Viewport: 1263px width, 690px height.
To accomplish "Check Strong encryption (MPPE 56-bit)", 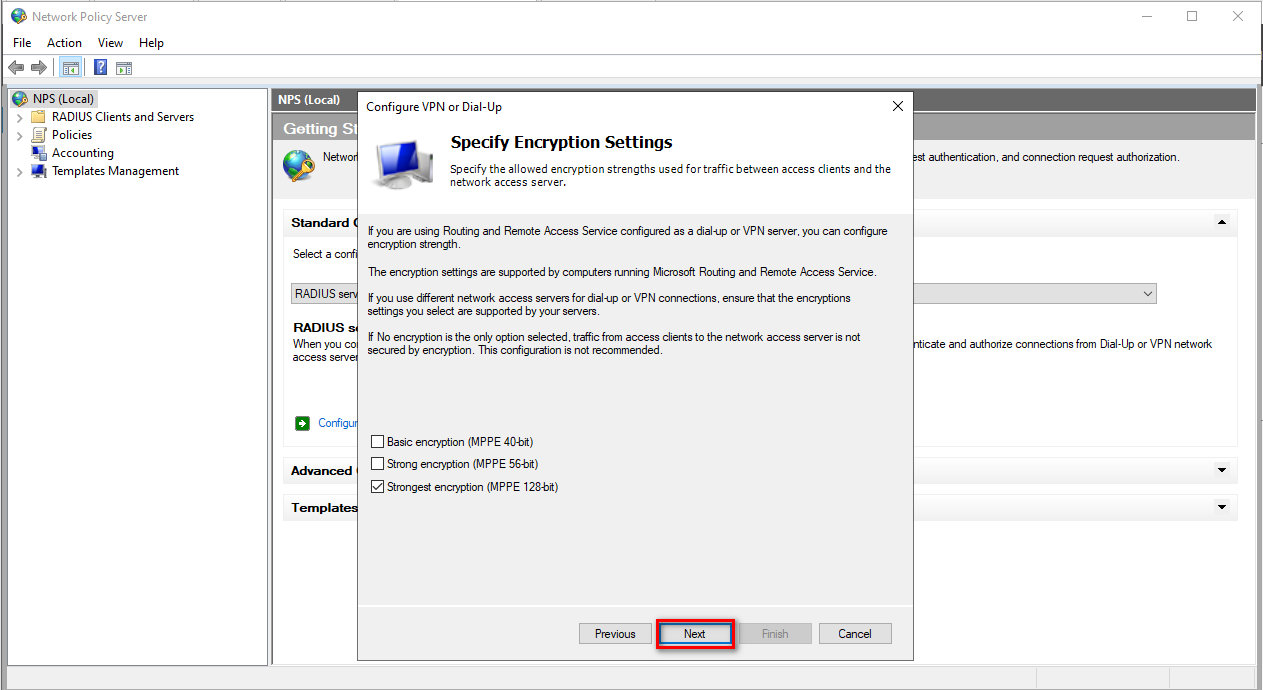I will pos(377,464).
